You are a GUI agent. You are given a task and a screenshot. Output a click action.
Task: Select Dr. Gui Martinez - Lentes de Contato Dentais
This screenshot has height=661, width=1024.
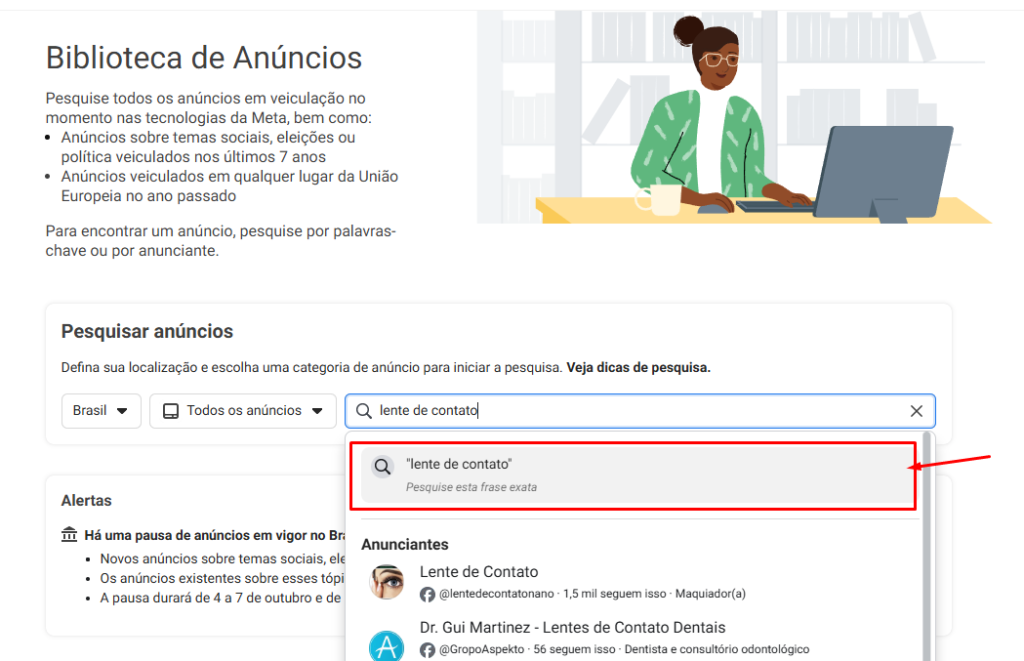(572, 628)
